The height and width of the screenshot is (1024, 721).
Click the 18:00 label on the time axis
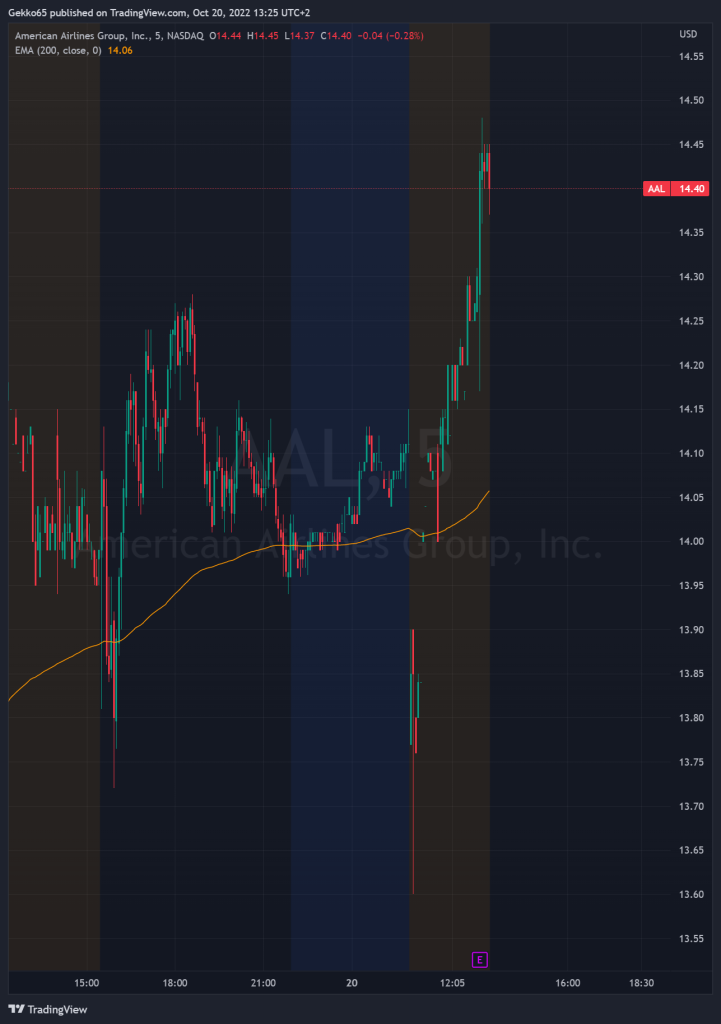pos(175,983)
